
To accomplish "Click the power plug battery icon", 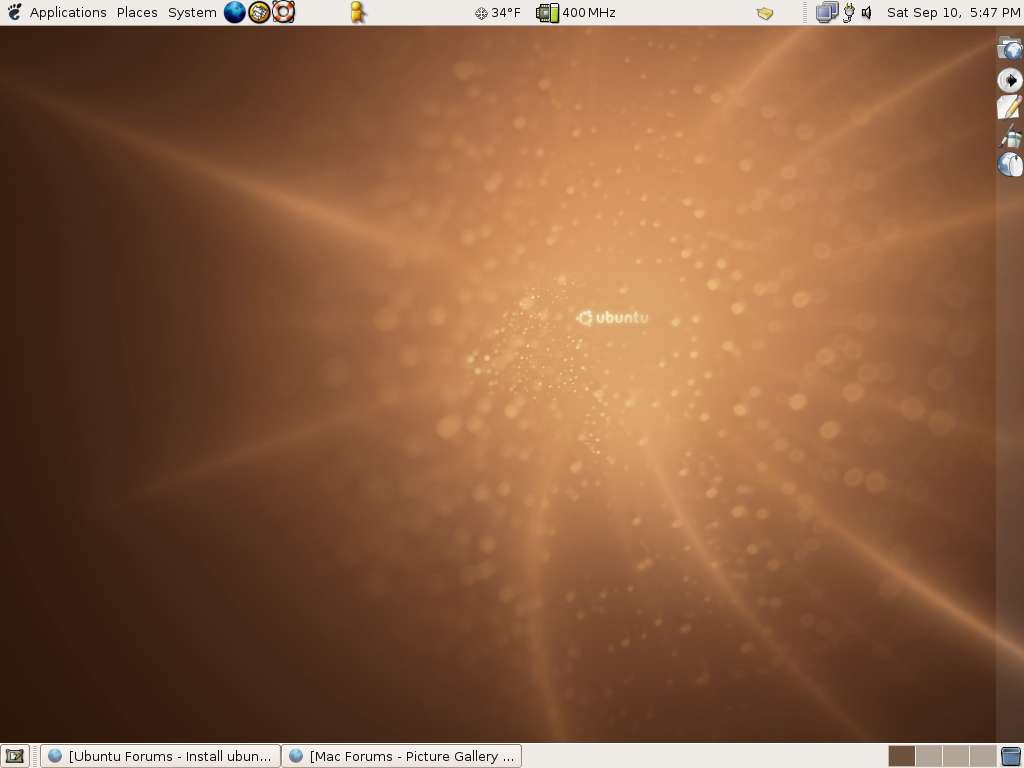I will (x=849, y=12).
